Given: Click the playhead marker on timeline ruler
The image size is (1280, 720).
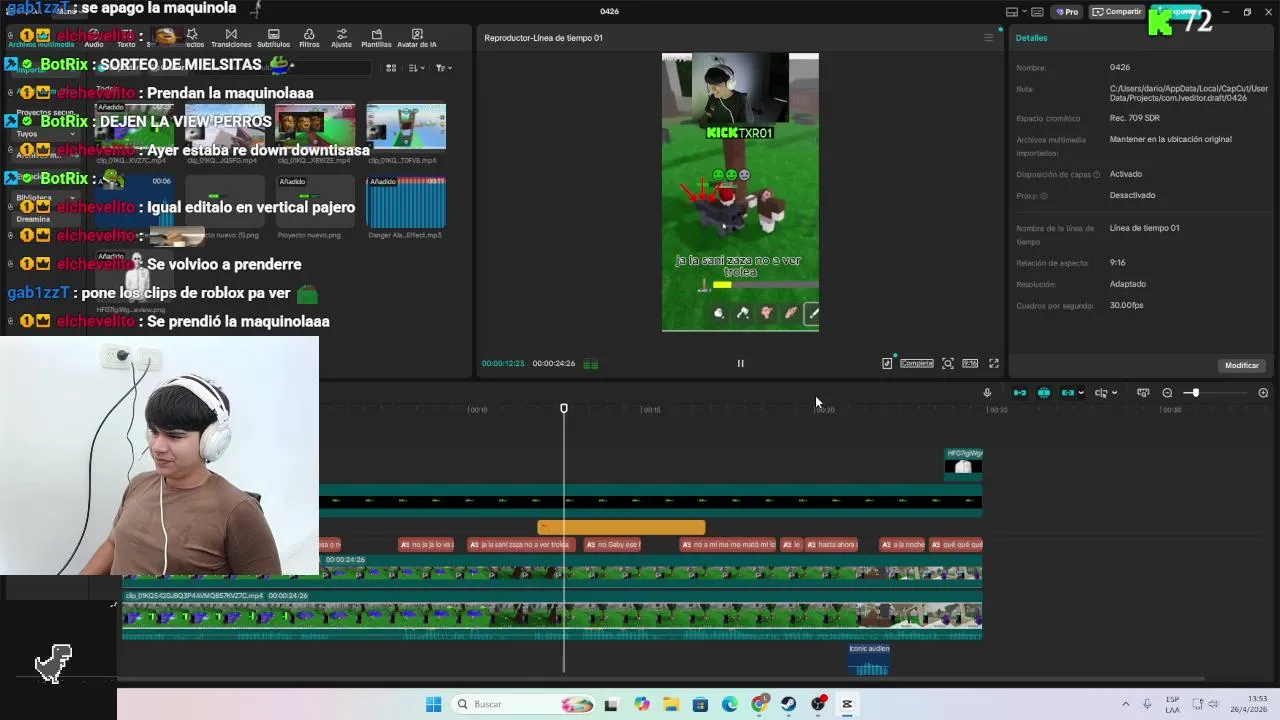Looking at the screenshot, I should pyautogui.click(x=564, y=408).
